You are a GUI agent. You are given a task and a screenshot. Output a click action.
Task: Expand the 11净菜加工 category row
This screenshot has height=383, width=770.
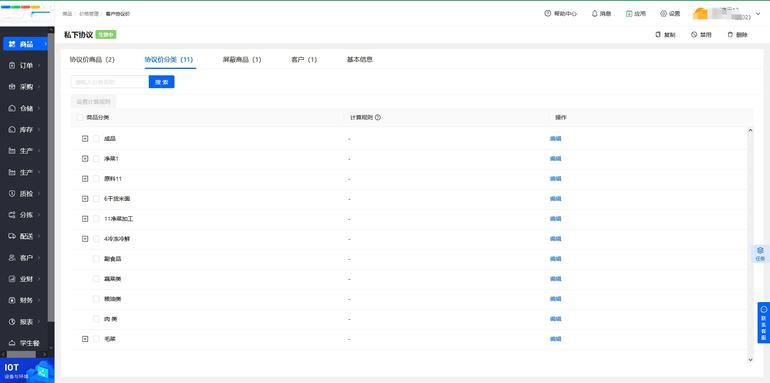coord(85,219)
